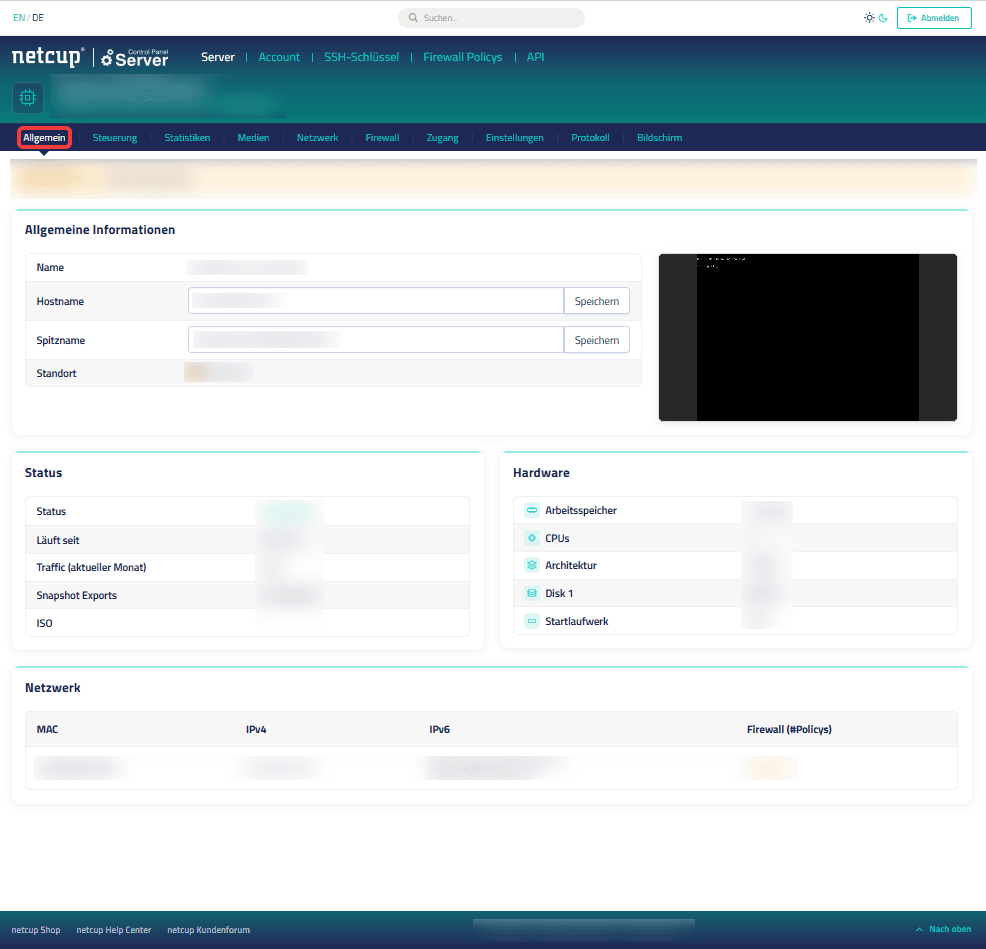Click the IPv6 column header
The width and height of the screenshot is (986, 949).
click(x=440, y=729)
